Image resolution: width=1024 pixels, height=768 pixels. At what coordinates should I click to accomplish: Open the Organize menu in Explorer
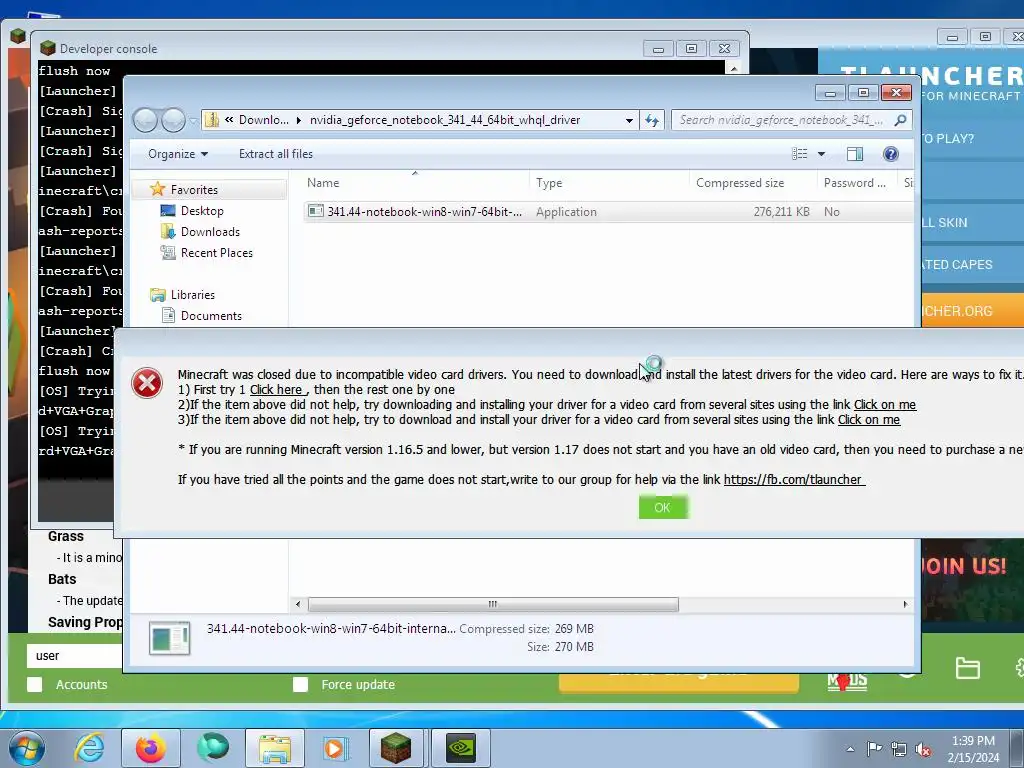coord(178,154)
